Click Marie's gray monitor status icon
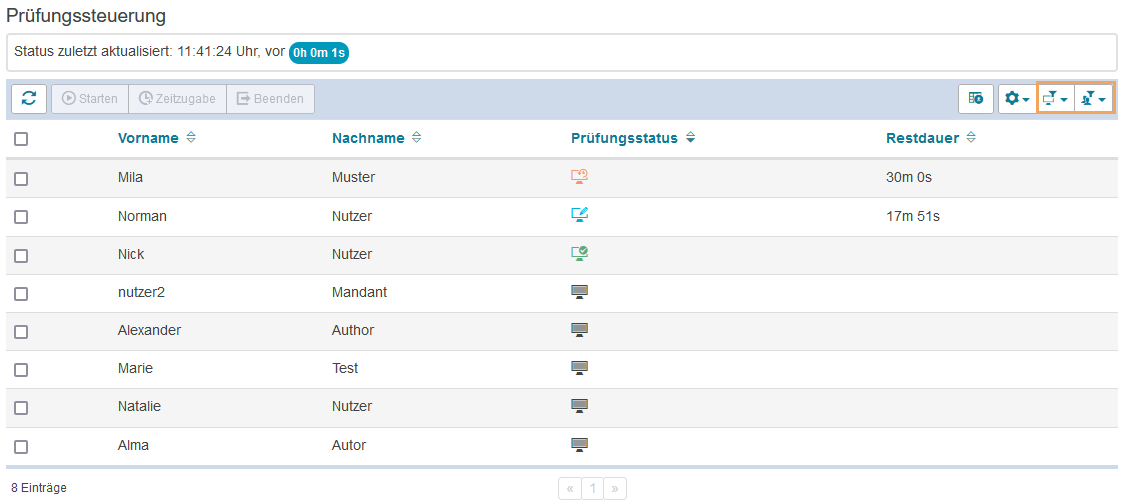1129x504 pixels. [580, 368]
